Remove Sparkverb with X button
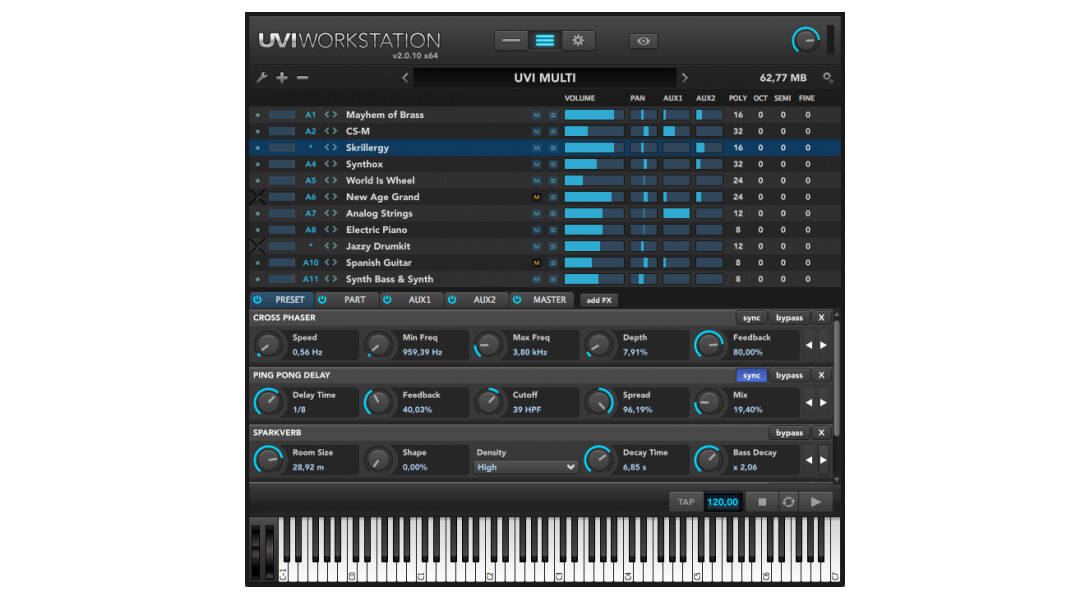1090x600 pixels. click(x=821, y=432)
